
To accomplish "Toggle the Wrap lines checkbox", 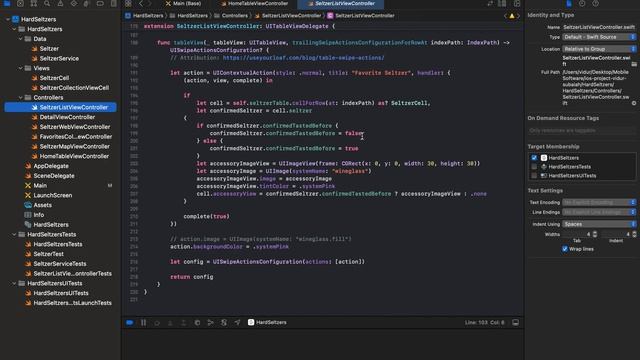I will pyautogui.click(x=565, y=249).
